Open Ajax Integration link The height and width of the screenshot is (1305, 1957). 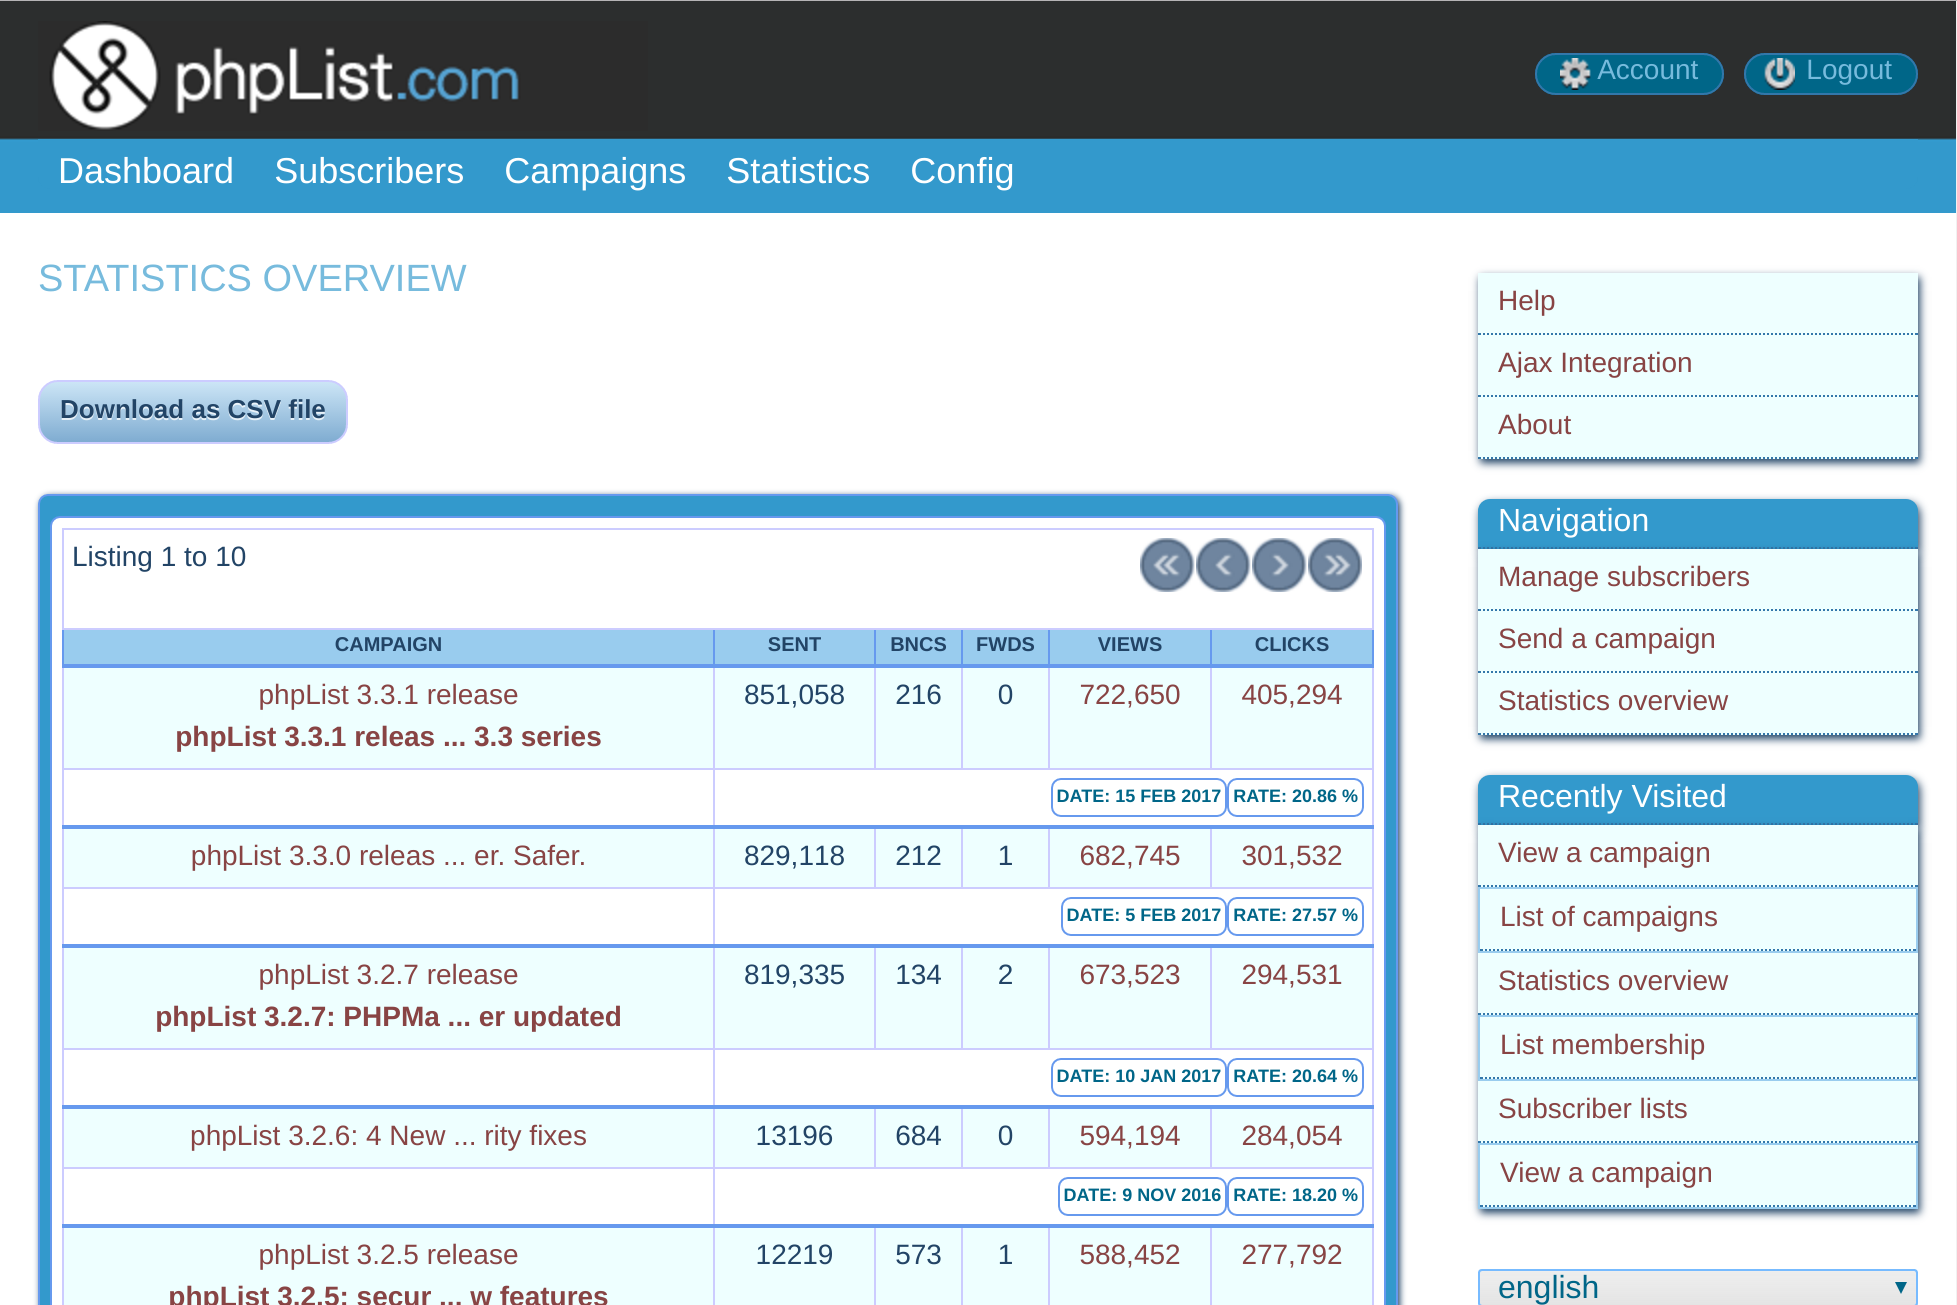(x=1697, y=363)
